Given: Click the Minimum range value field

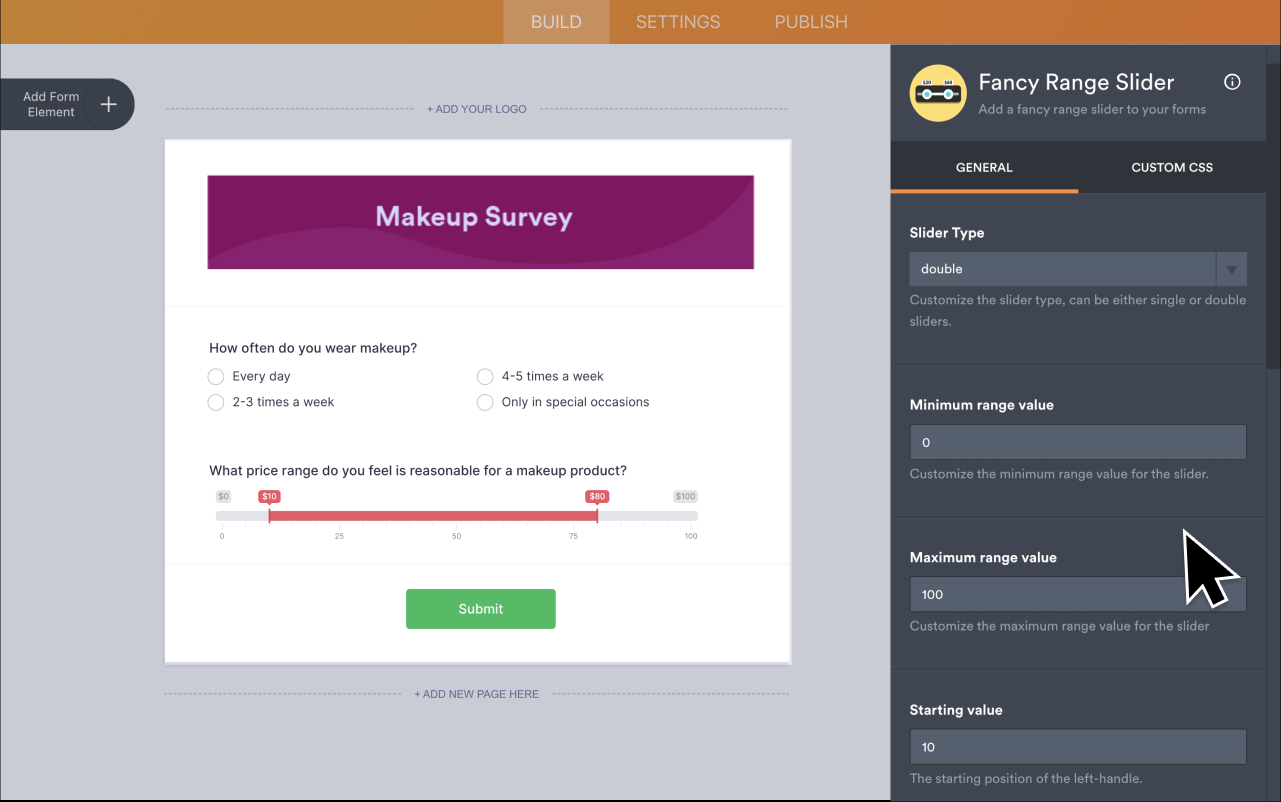Looking at the screenshot, I should tap(1077, 442).
